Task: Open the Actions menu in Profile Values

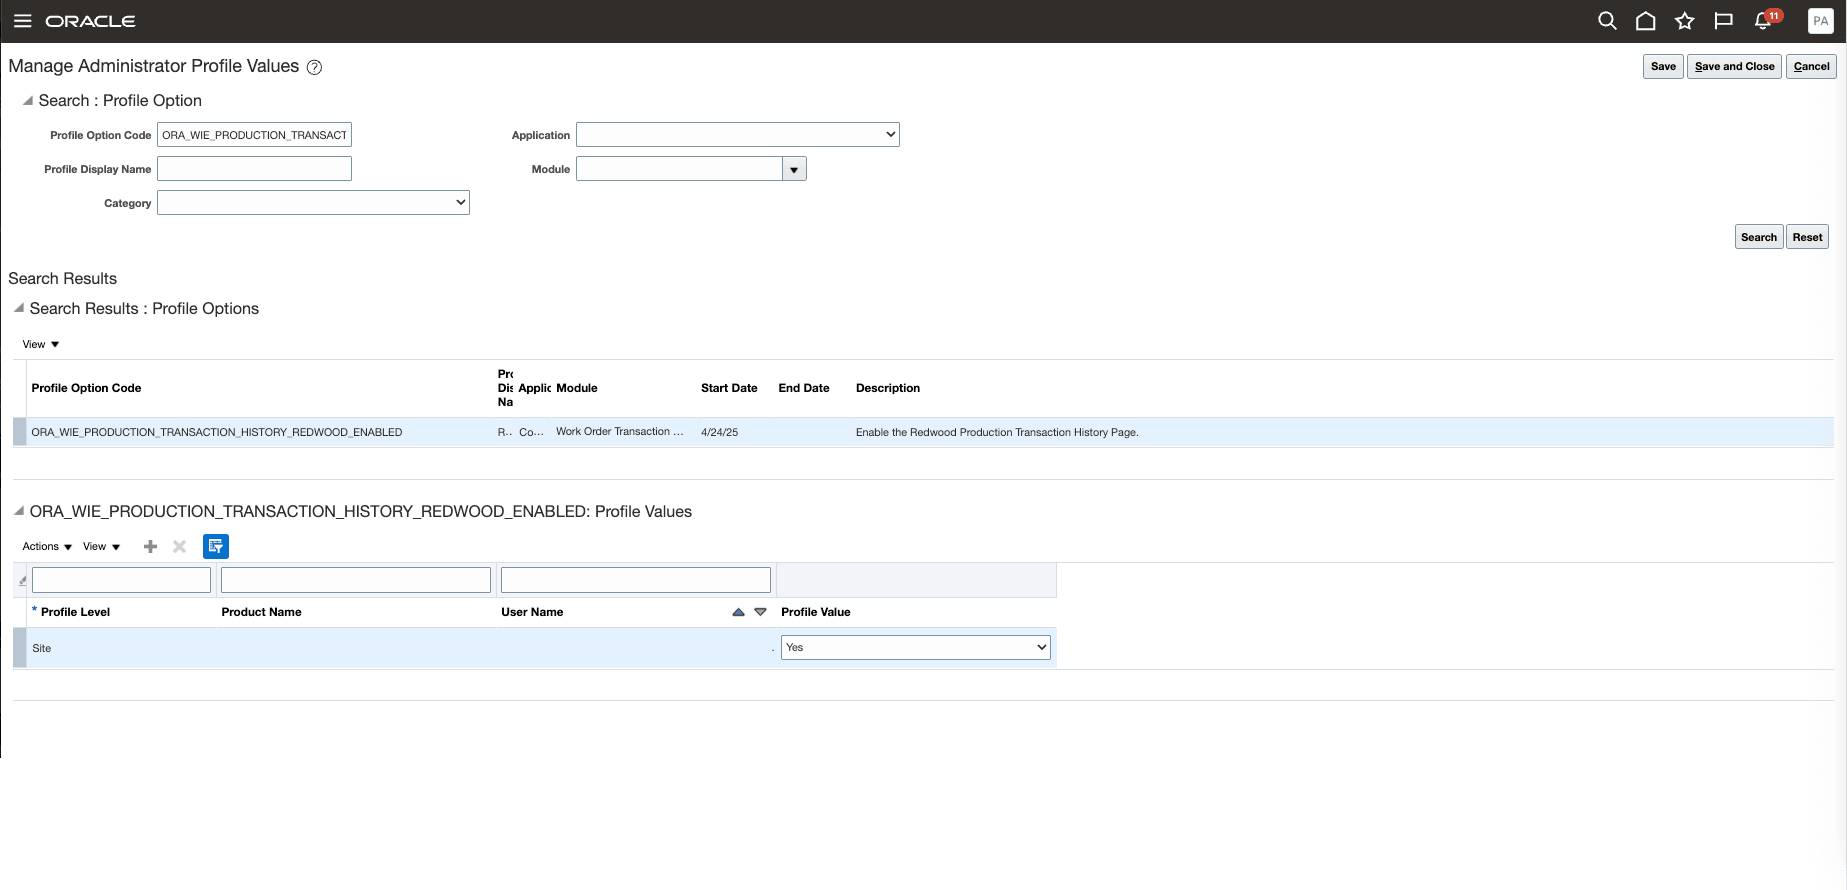Action: (x=47, y=546)
